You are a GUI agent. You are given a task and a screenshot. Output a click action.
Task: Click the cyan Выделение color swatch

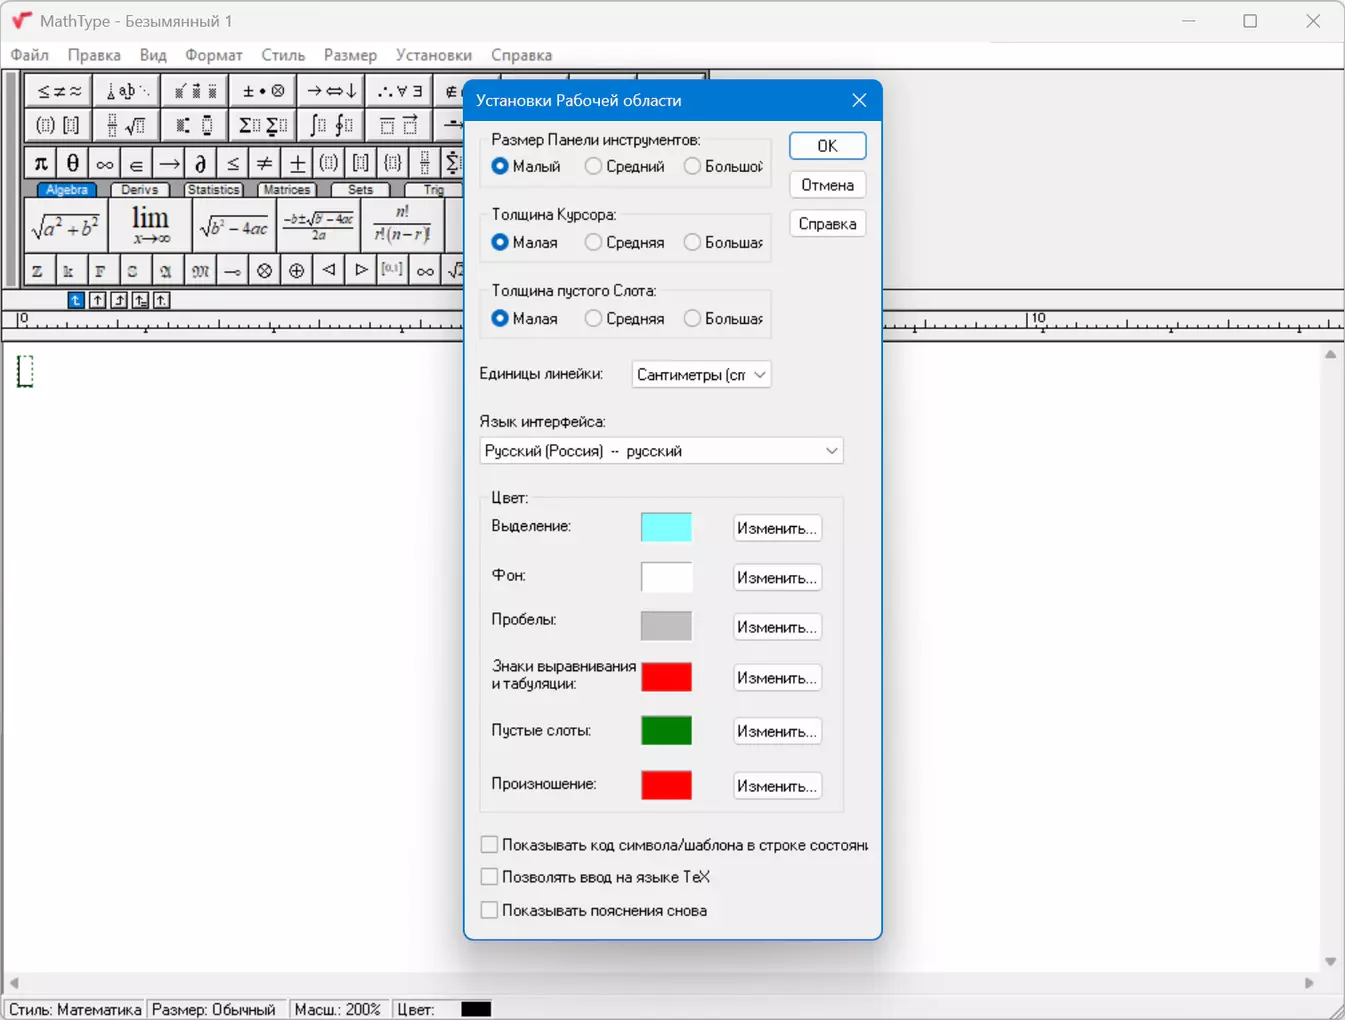click(x=666, y=527)
